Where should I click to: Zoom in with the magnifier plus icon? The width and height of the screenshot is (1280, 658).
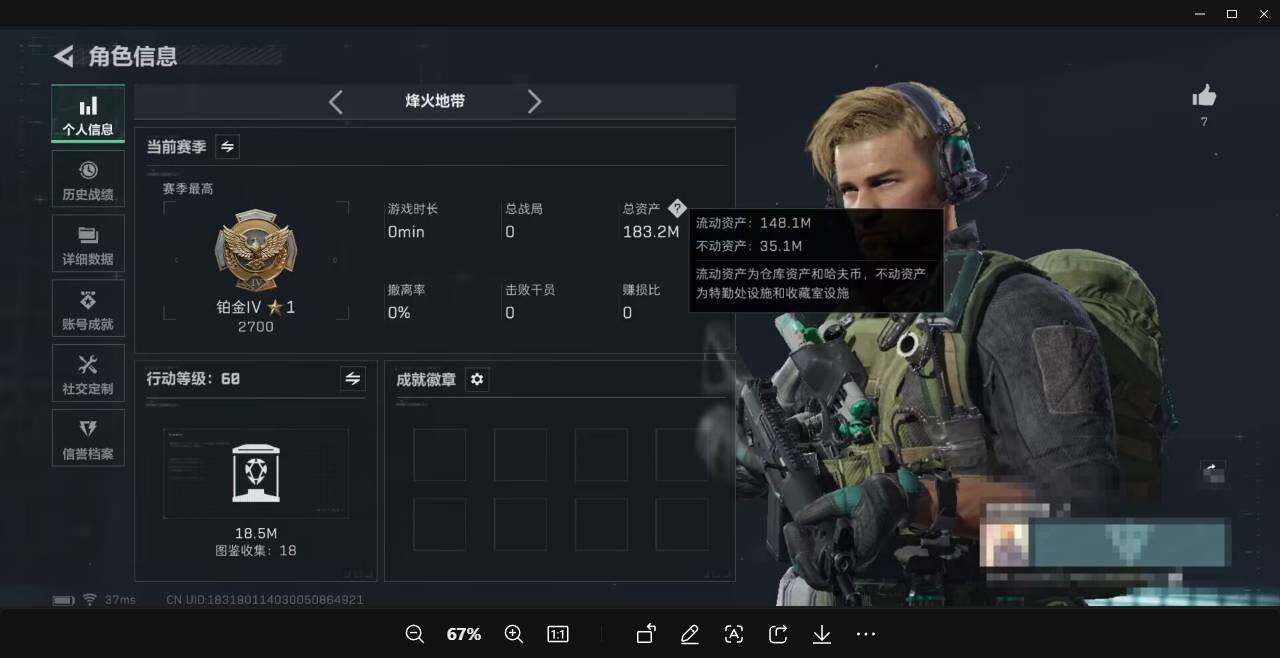(514, 634)
